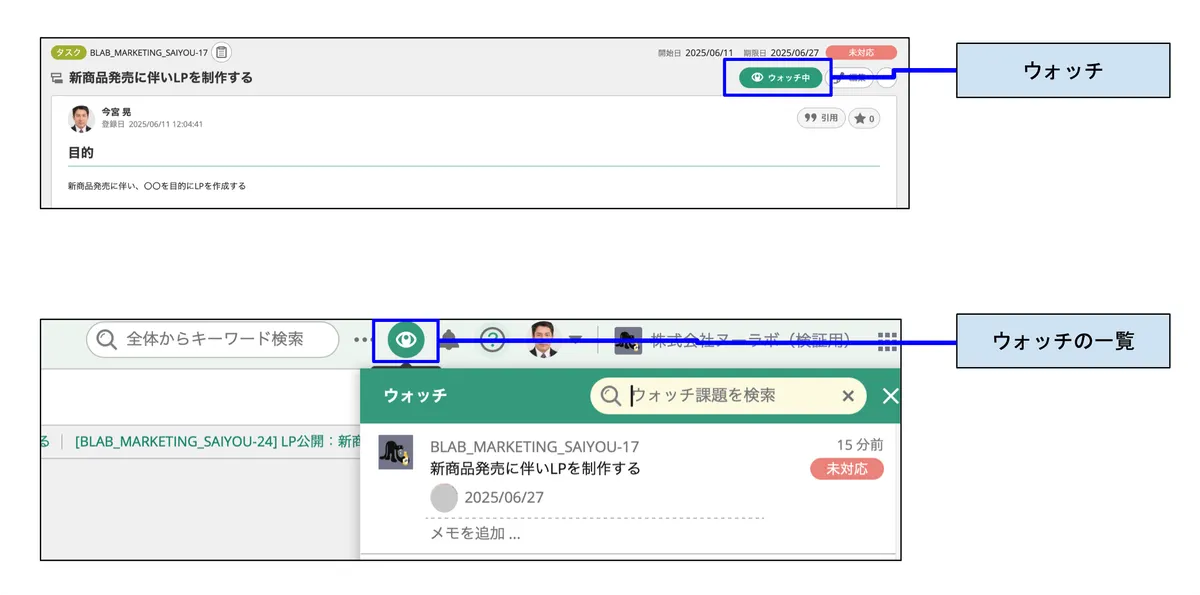Clear the watch search with the x icon

tap(848, 396)
